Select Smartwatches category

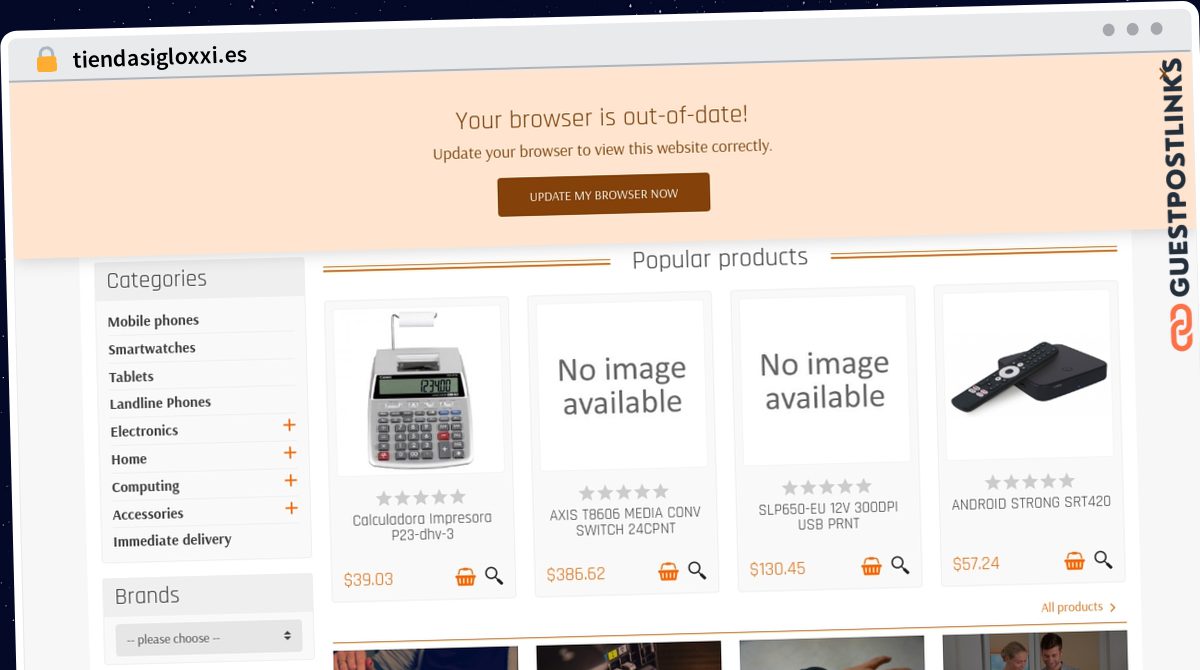click(152, 349)
